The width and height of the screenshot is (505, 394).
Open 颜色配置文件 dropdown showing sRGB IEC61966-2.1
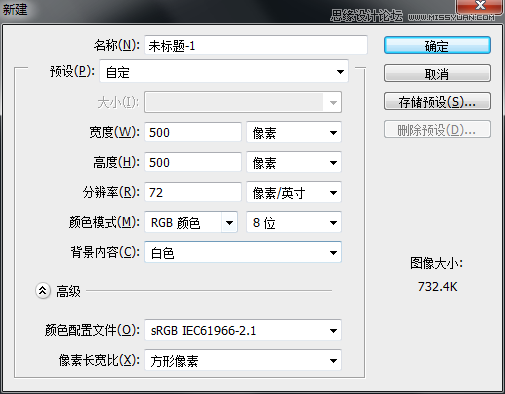(x=243, y=330)
